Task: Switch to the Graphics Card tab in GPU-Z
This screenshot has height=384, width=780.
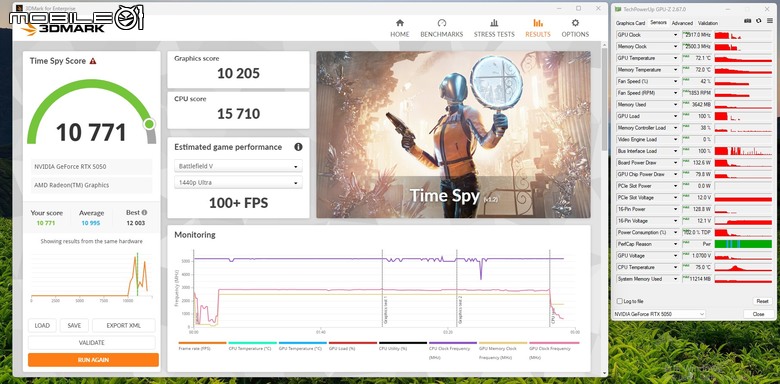Action: tap(630, 23)
